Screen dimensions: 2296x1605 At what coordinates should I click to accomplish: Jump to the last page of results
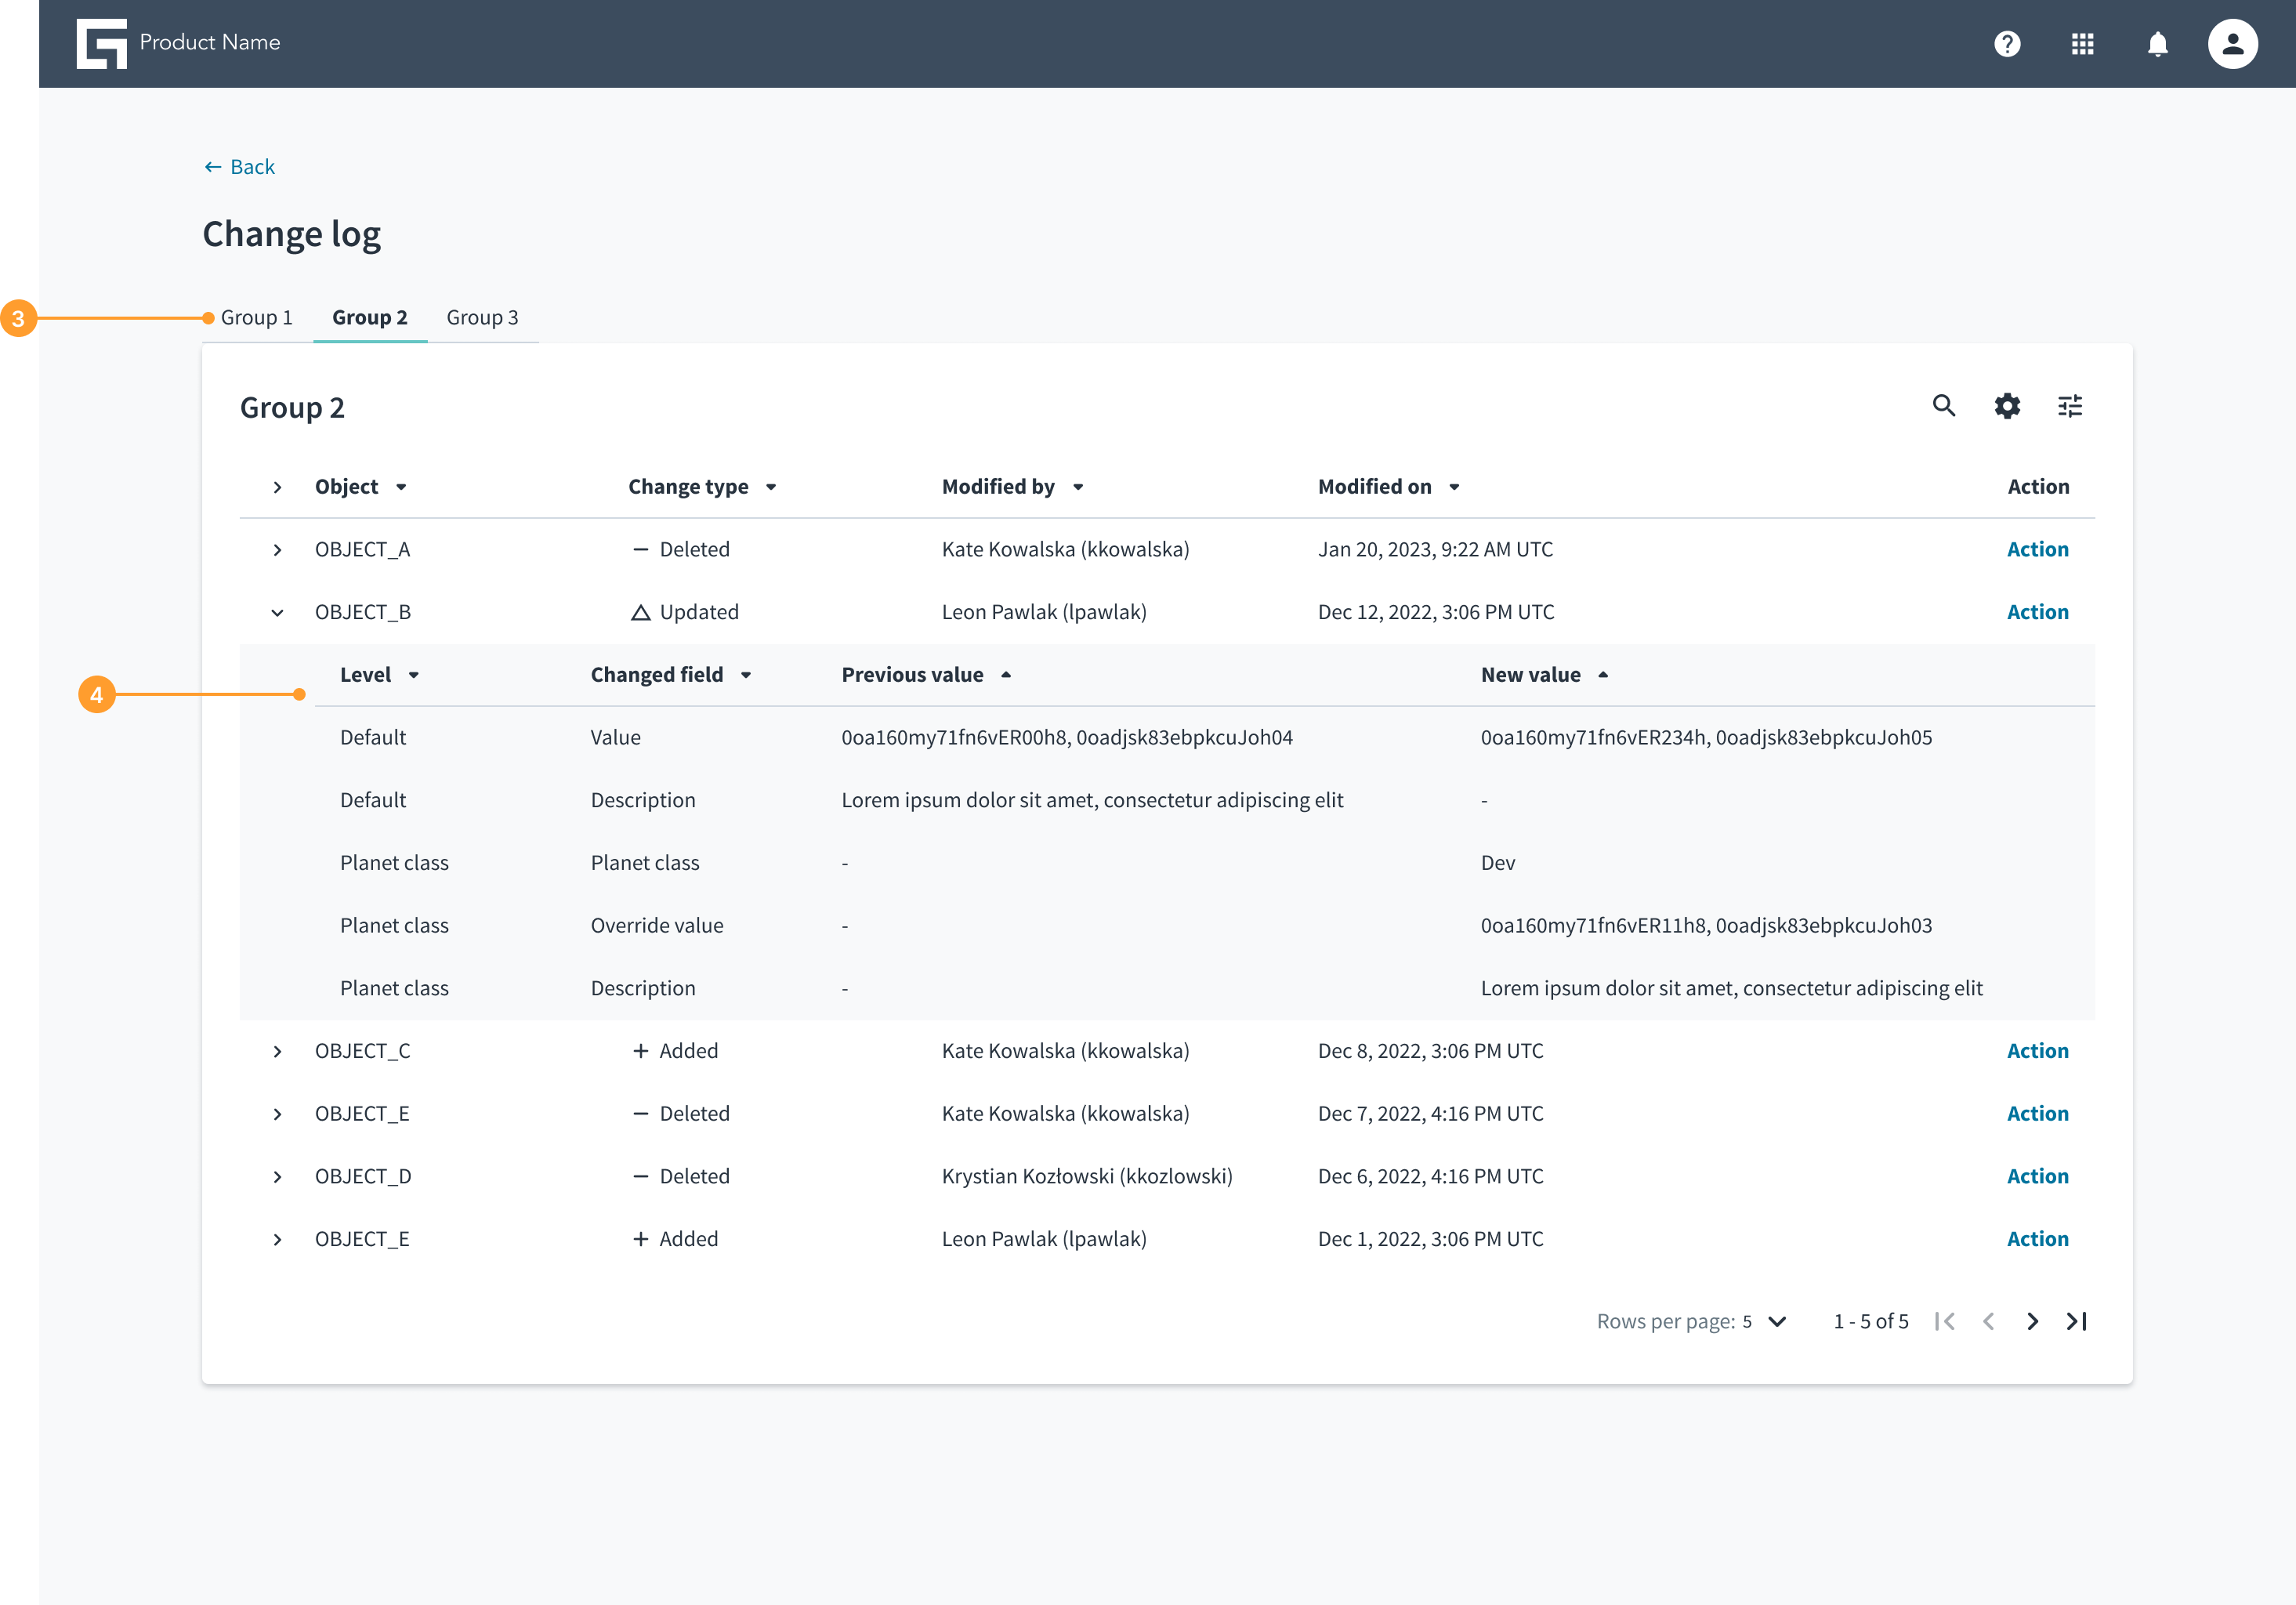2077,1321
